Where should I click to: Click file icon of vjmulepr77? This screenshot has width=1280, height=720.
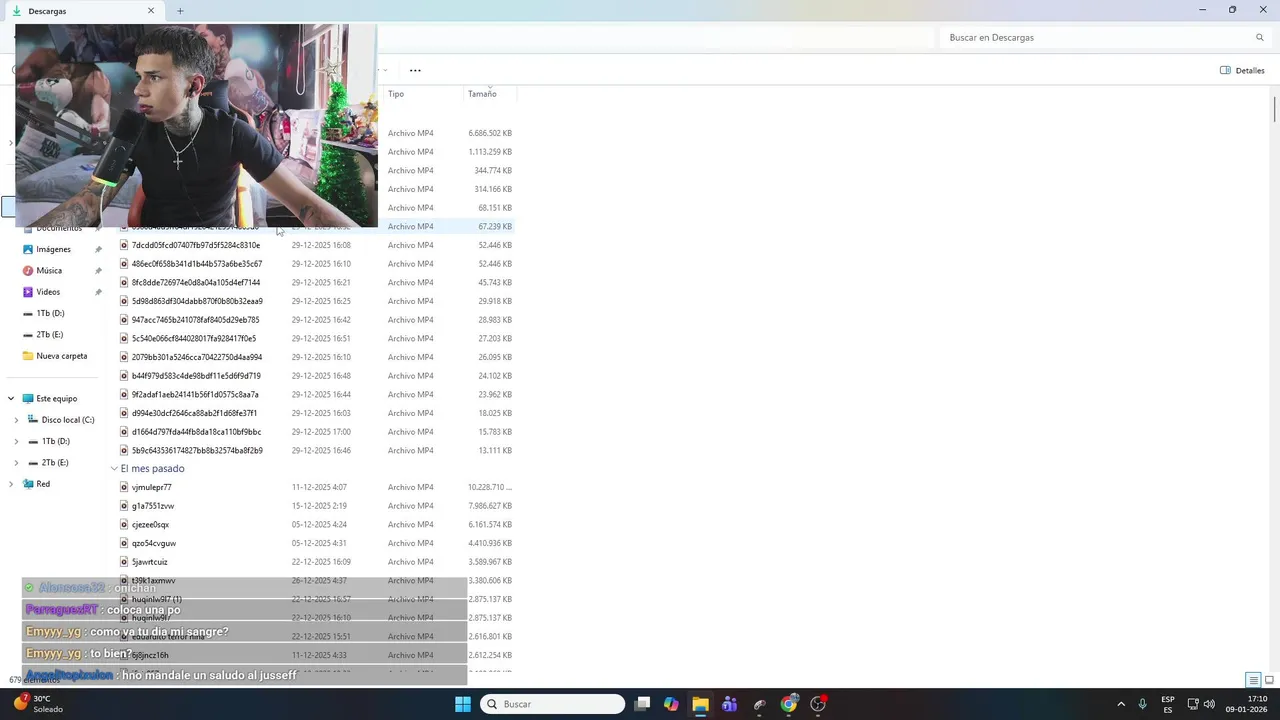tap(124, 487)
